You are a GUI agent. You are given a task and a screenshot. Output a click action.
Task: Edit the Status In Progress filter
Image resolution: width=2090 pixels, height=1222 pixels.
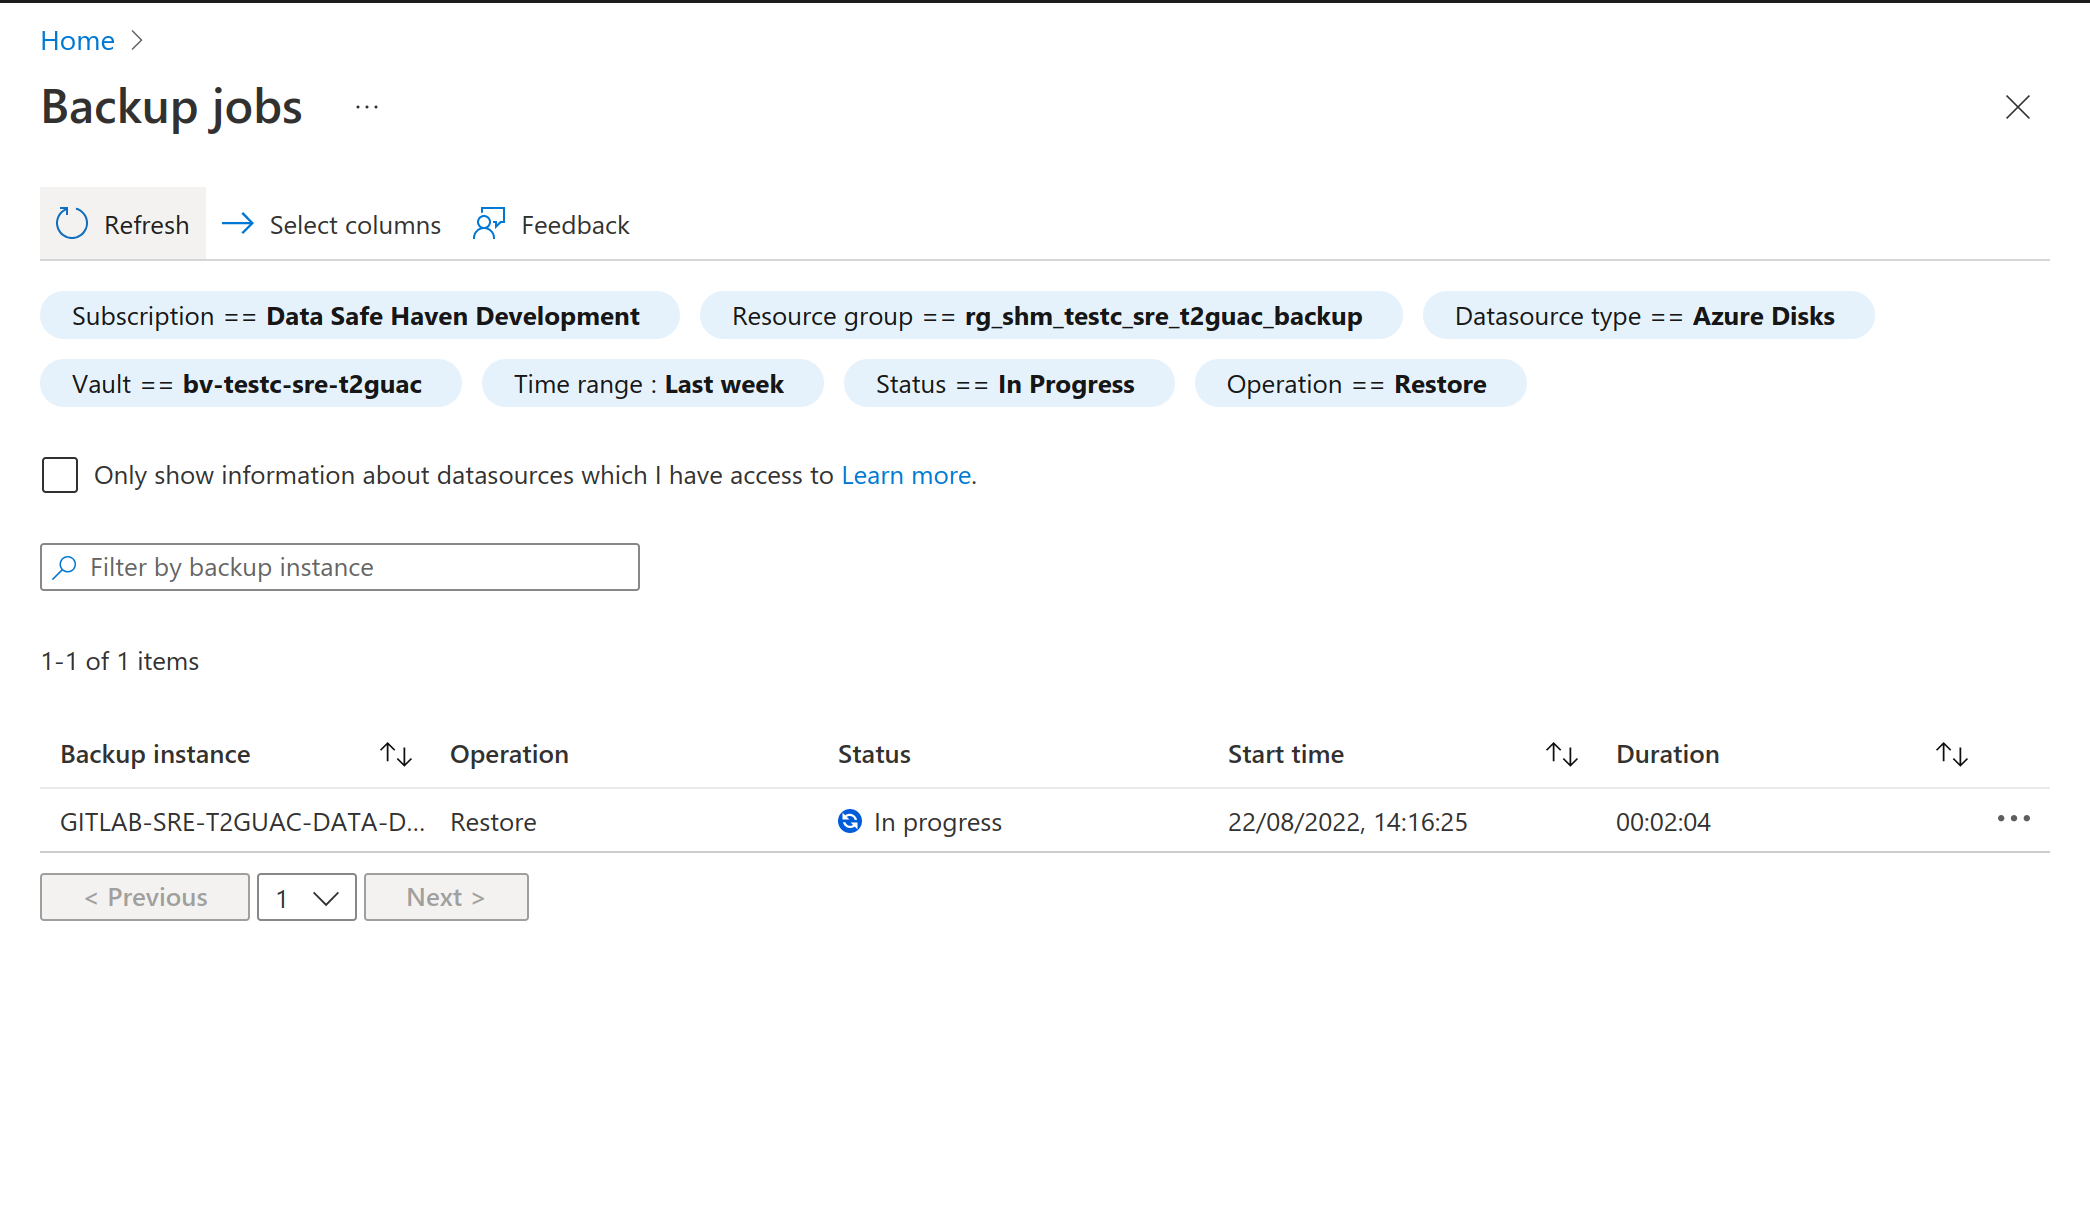coord(1009,384)
